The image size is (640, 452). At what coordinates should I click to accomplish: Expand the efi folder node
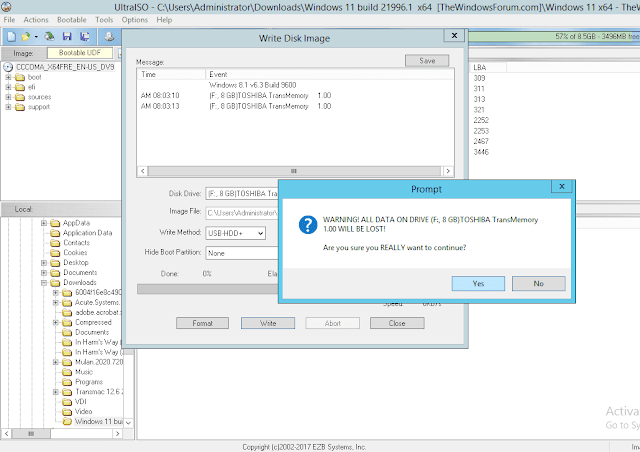tap(8, 87)
